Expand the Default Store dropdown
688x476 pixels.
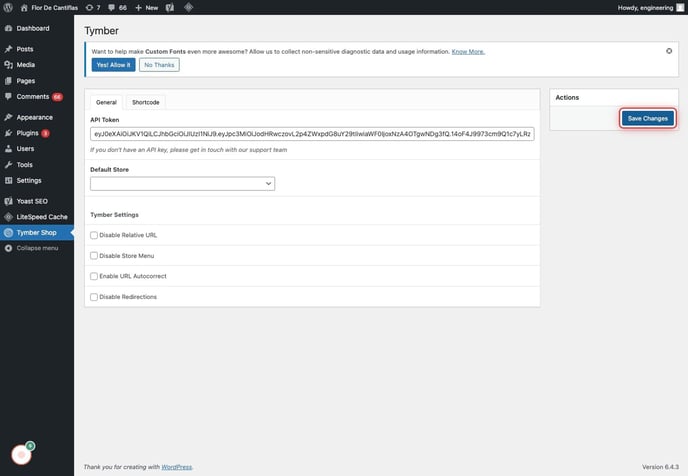point(182,184)
